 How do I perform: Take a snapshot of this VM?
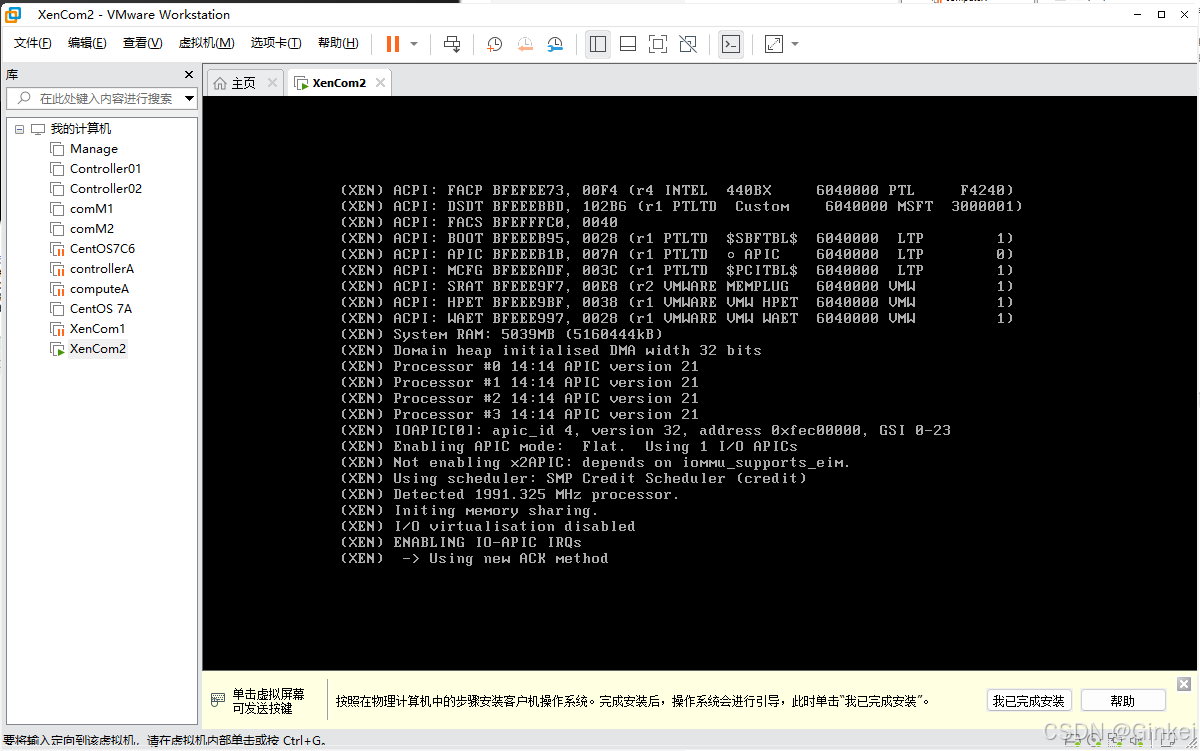[x=494, y=44]
